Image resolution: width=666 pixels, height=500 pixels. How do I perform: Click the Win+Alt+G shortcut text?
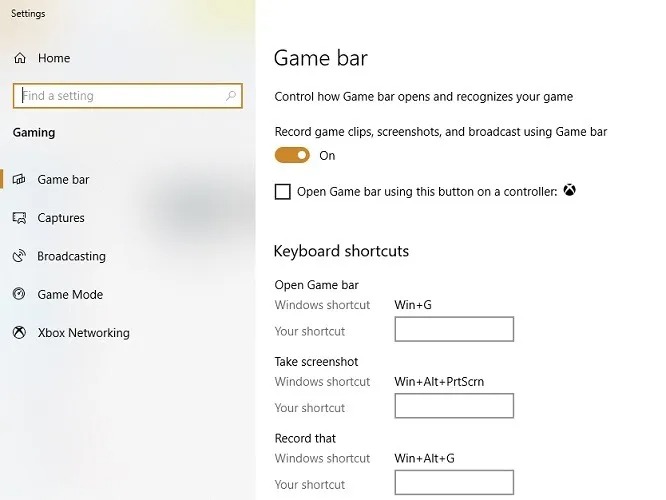click(x=424, y=458)
